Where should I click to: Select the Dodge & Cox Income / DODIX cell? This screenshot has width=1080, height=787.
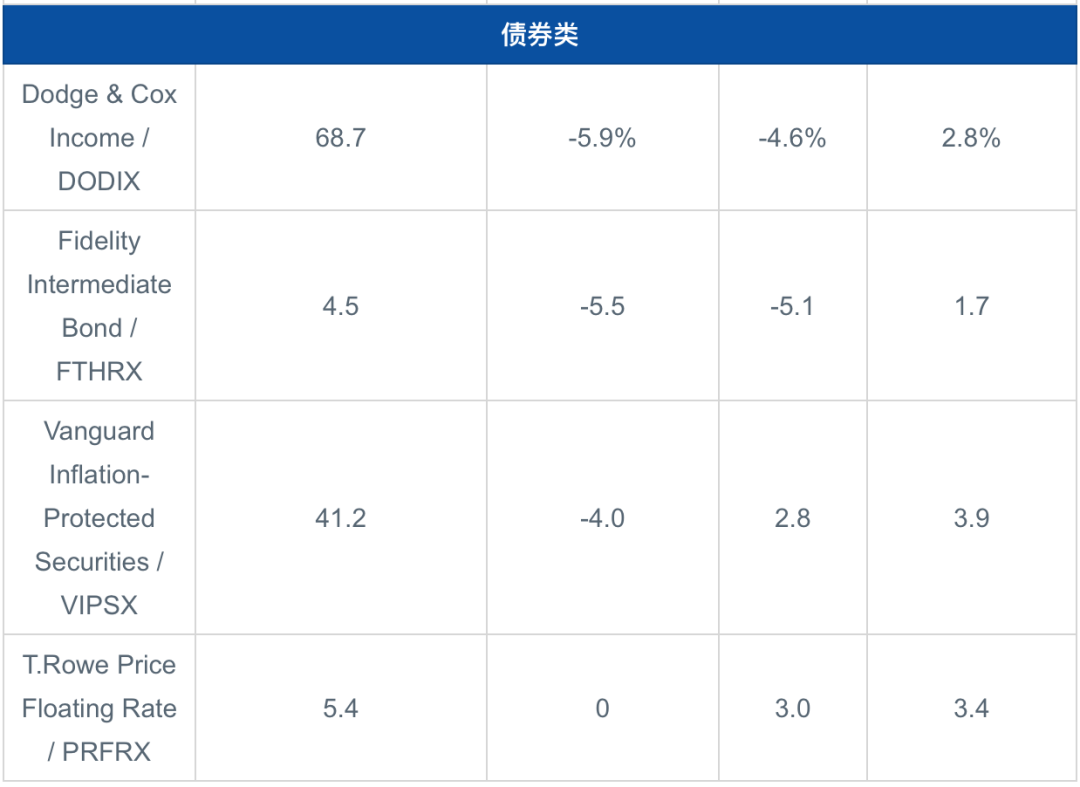(99, 138)
